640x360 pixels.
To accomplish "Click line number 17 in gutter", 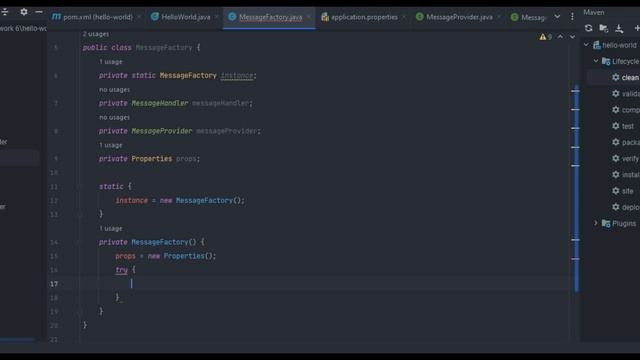I will point(54,284).
